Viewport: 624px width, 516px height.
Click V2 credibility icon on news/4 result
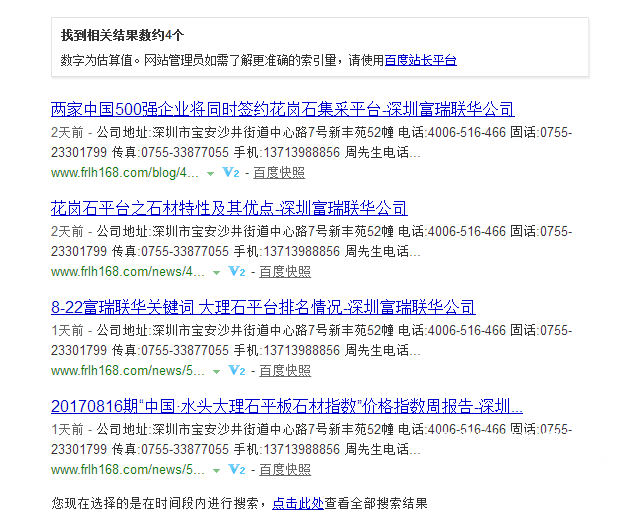(237, 271)
